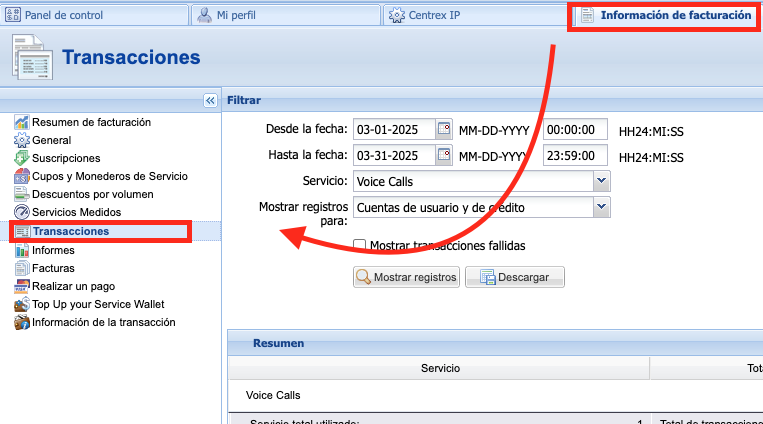Click the Cupos y Monederos de Servicio icon
The image size is (763, 424).
coord(21,176)
